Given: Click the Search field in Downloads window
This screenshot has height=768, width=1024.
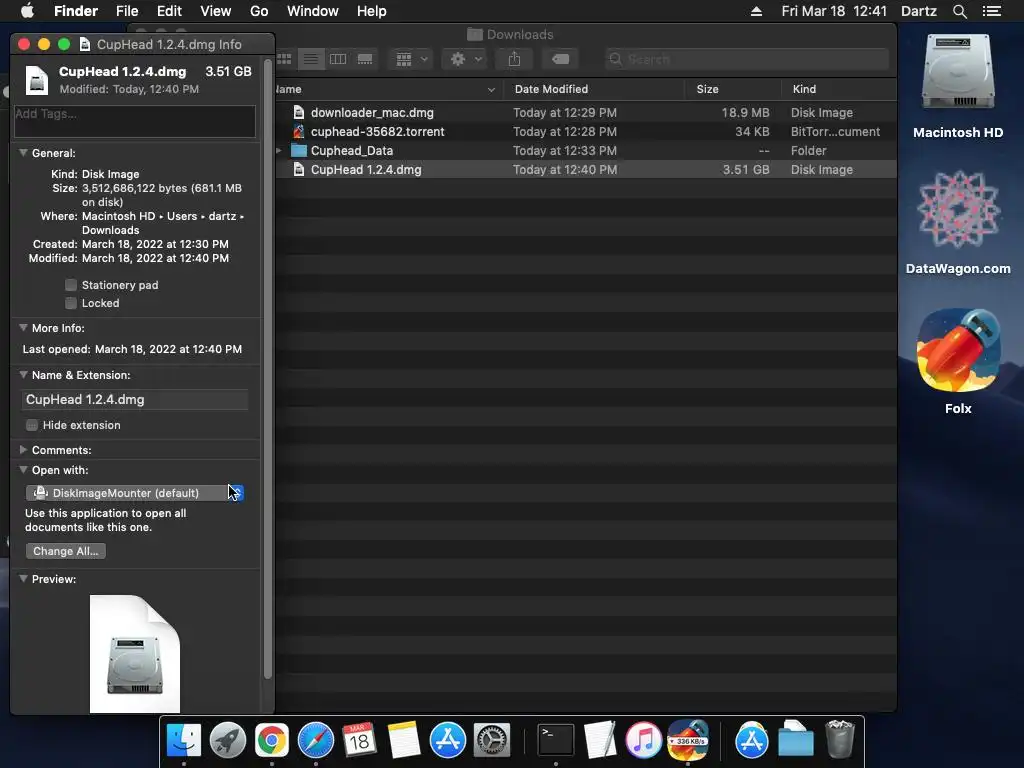Looking at the screenshot, I should (746, 59).
